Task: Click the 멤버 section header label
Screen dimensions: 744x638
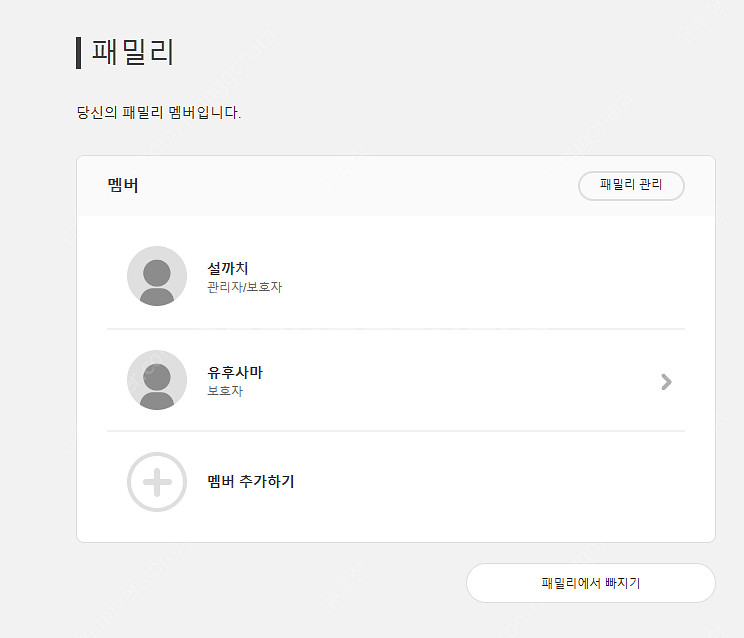Action: pyautogui.click(x=123, y=185)
